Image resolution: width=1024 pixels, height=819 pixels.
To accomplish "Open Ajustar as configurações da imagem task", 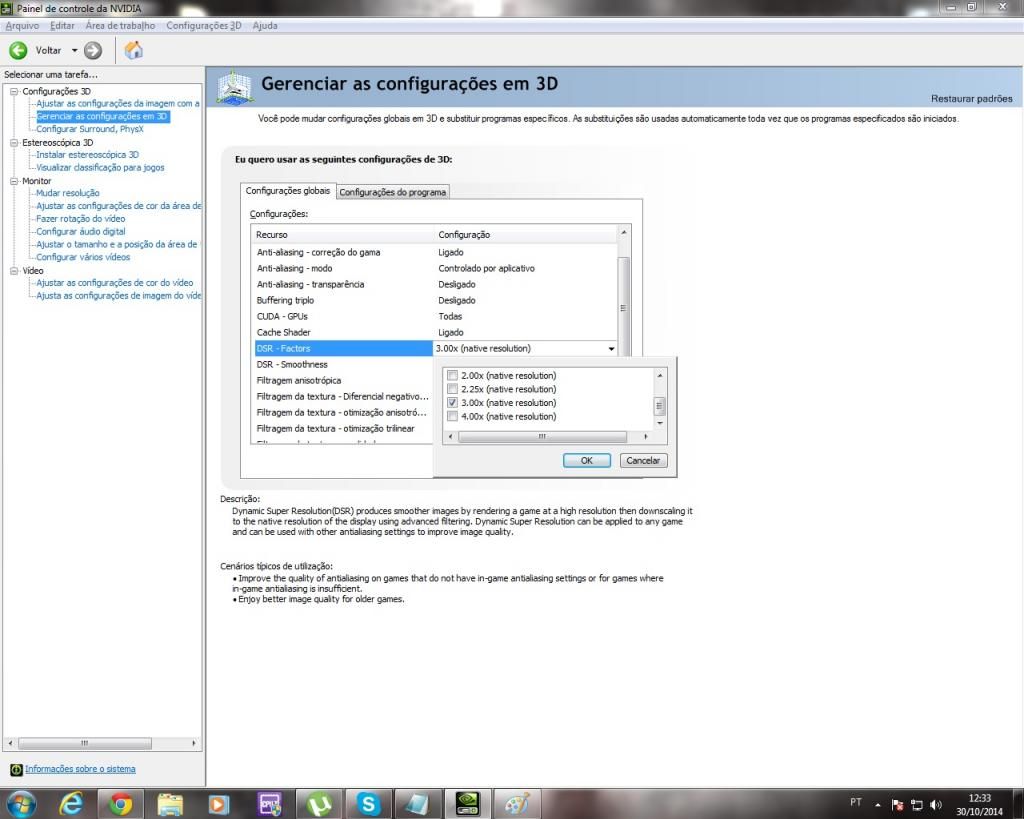I will 118,104.
